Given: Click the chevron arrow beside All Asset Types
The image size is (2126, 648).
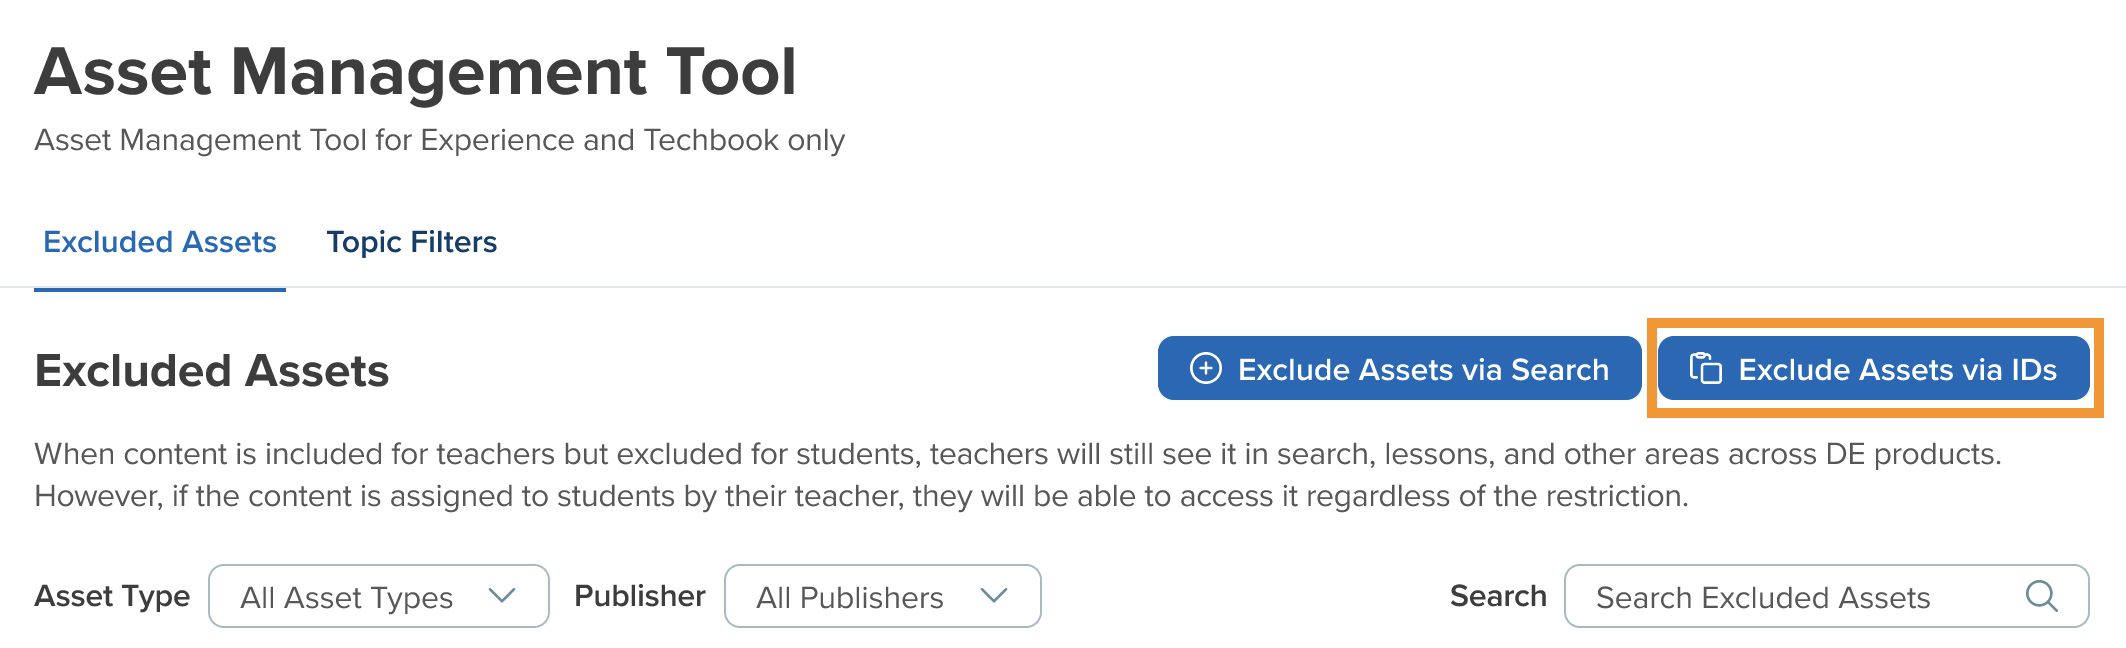Looking at the screenshot, I should coord(502,596).
